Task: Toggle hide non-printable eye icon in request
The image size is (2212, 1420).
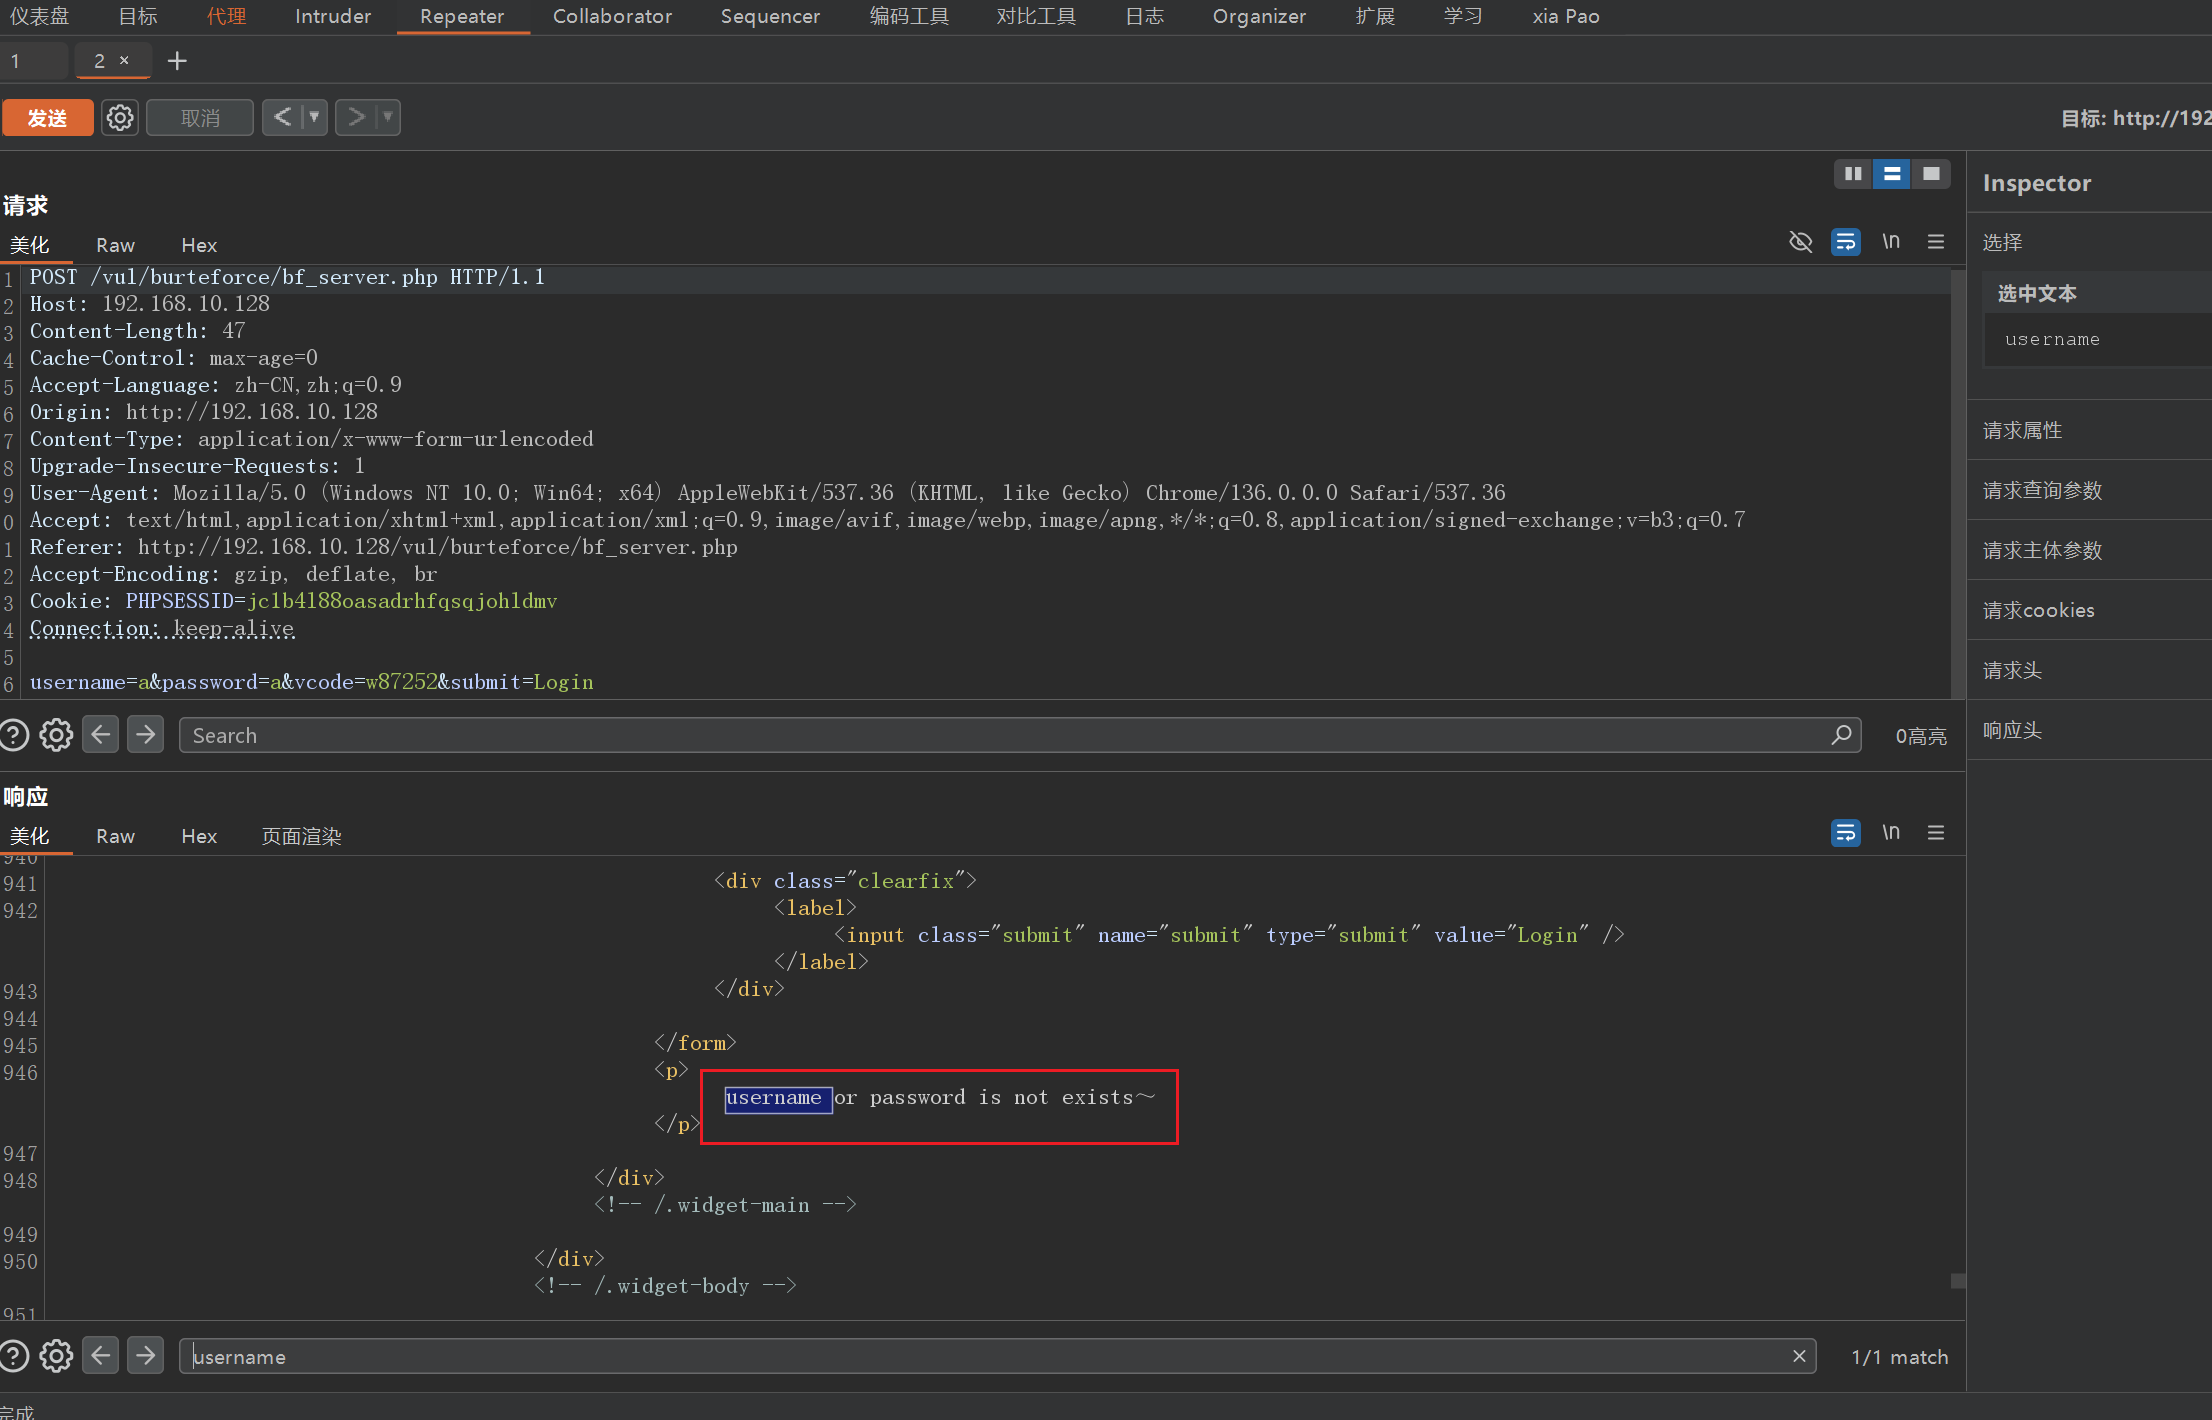Action: point(1800,242)
